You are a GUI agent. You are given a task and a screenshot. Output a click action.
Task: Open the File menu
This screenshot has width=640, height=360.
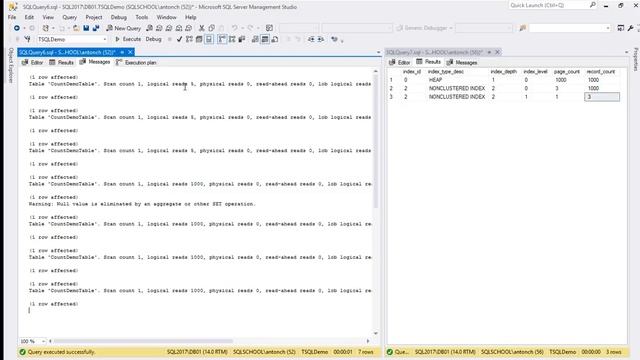pyautogui.click(x=12, y=17)
